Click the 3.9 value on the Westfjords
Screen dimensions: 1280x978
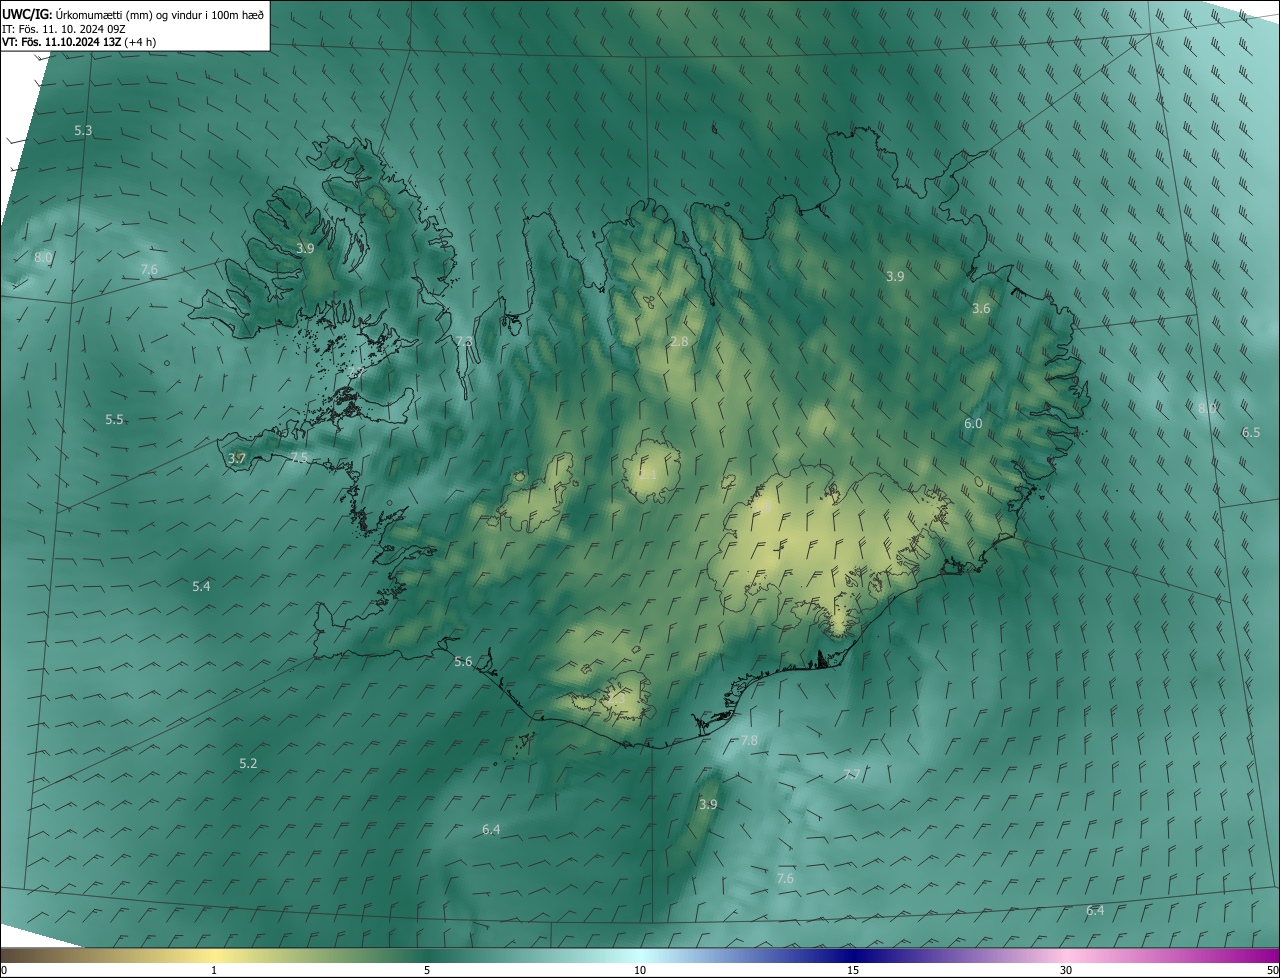[x=305, y=248]
